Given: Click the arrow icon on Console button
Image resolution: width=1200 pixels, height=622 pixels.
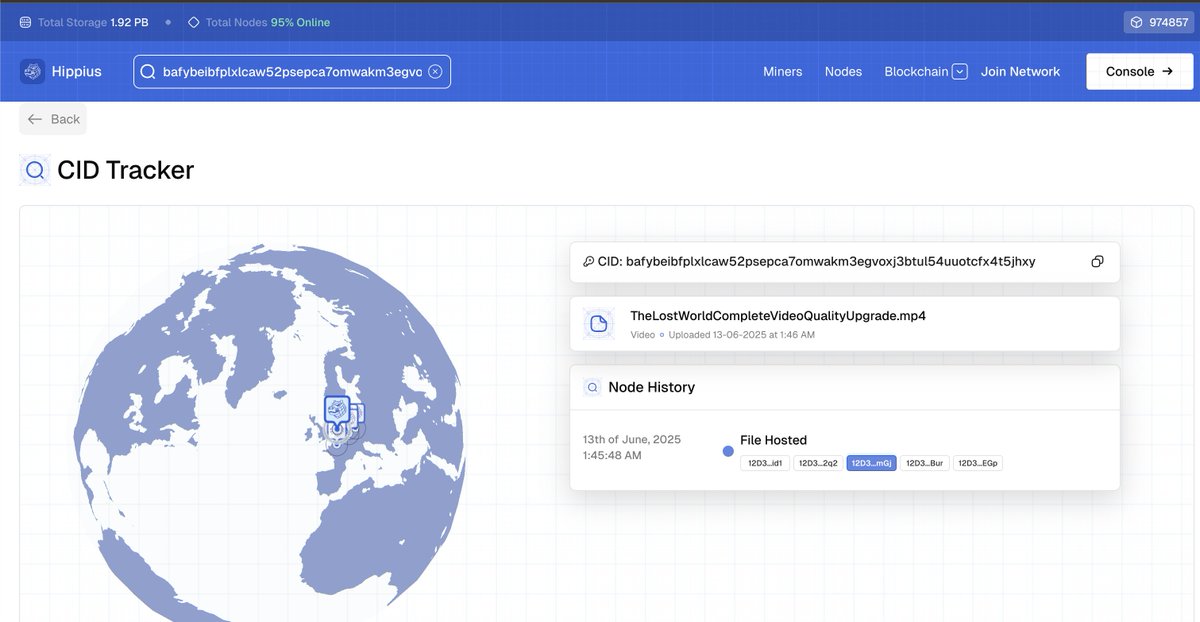Looking at the screenshot, I should [1167, 72].
